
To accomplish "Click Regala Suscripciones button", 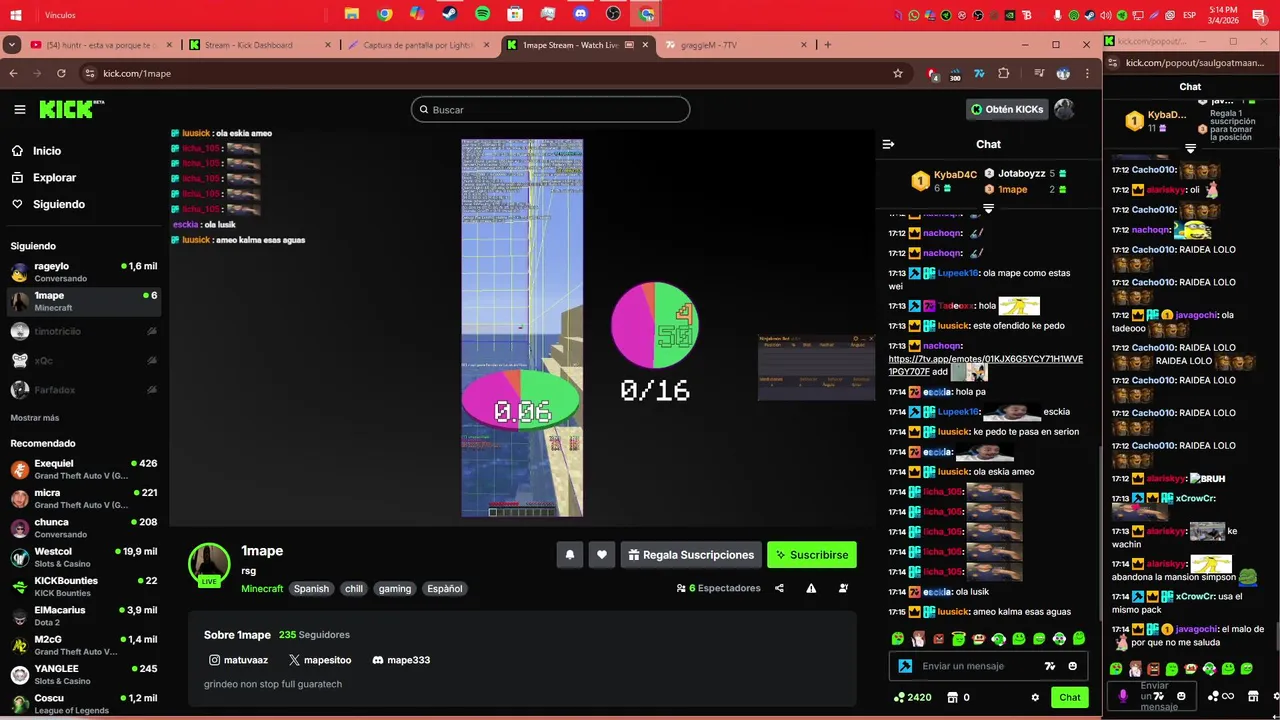I will 690,555.
